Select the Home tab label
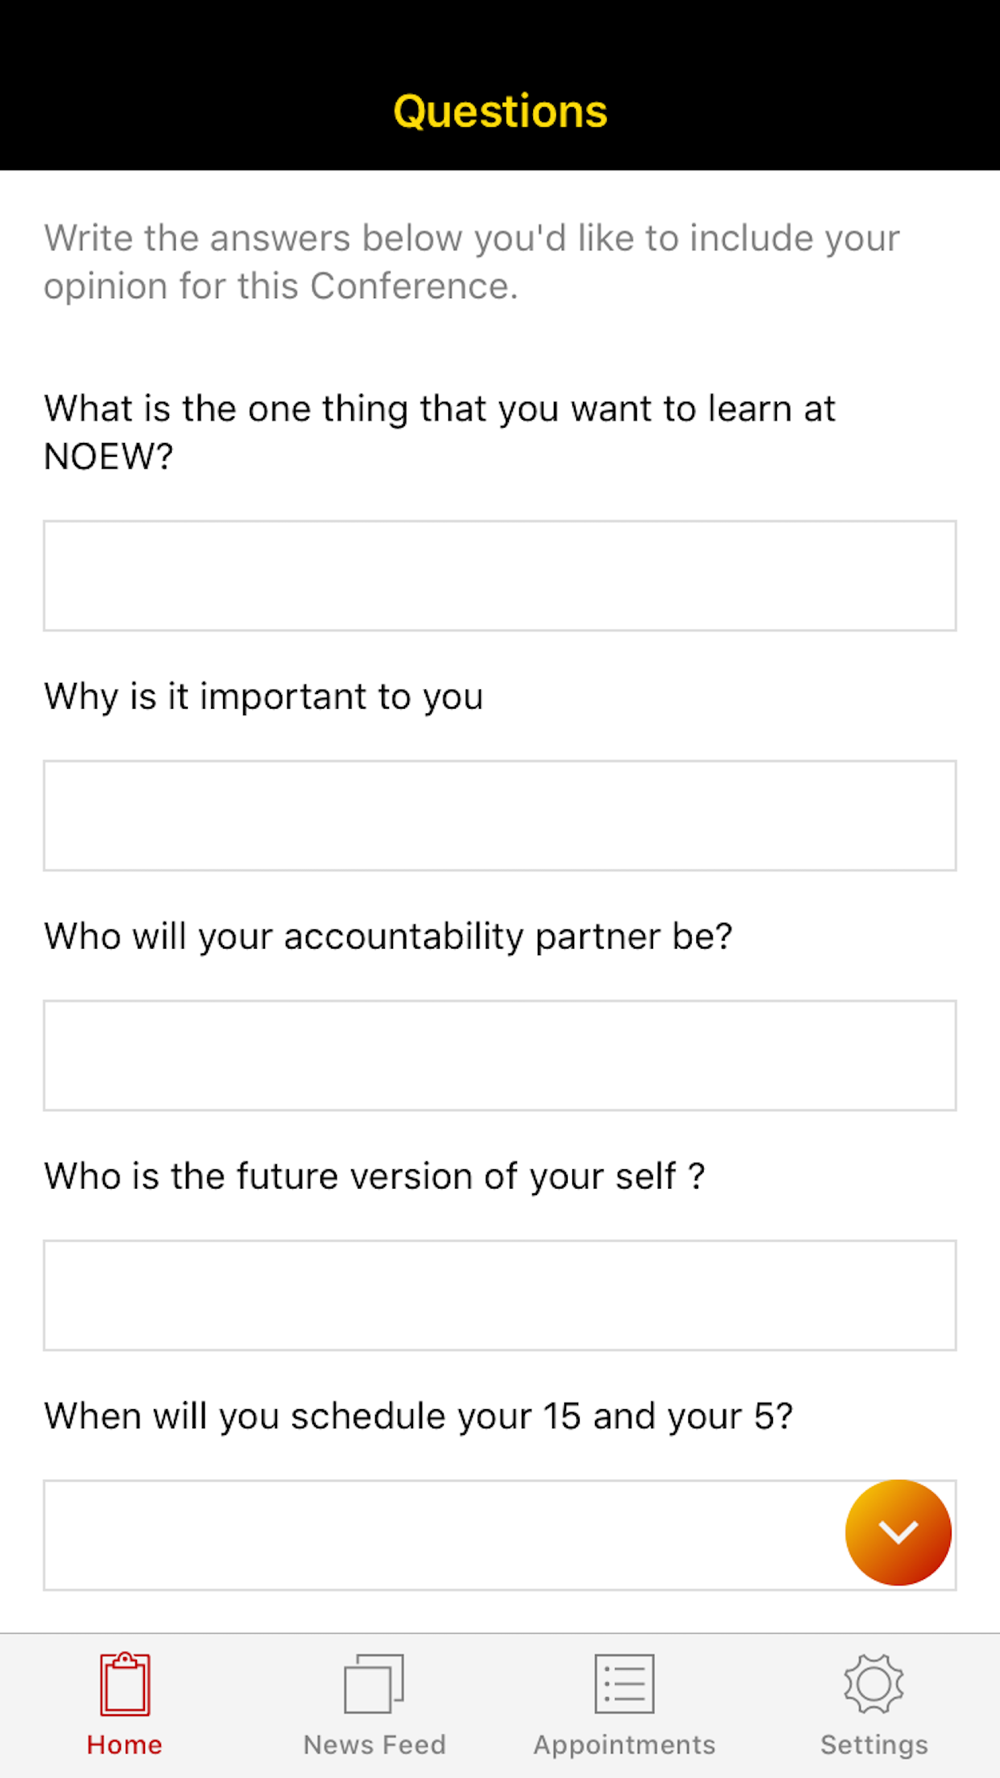The width and height of the screenshot is (1000, 1778). tap(125, 1745)
